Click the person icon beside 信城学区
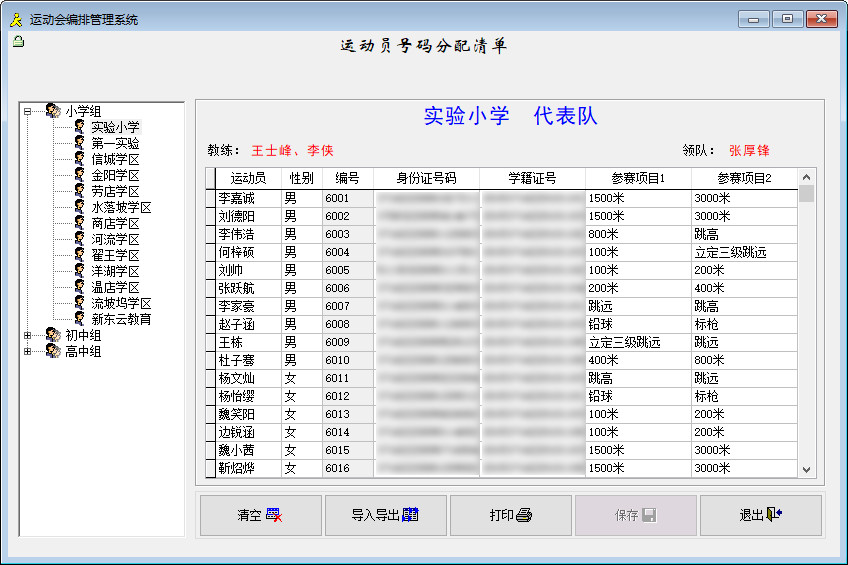Viewport: 848px width, 565px height. click(80, 159)
